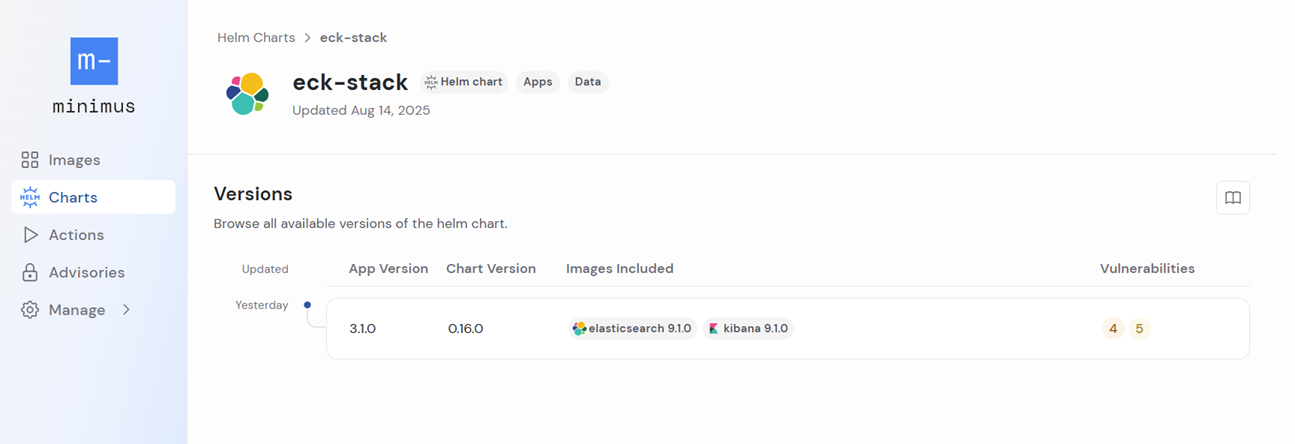This screenshot has width=1295, height=444.
Task: Click the Images grid icon in sidebar
Action: 30,160
